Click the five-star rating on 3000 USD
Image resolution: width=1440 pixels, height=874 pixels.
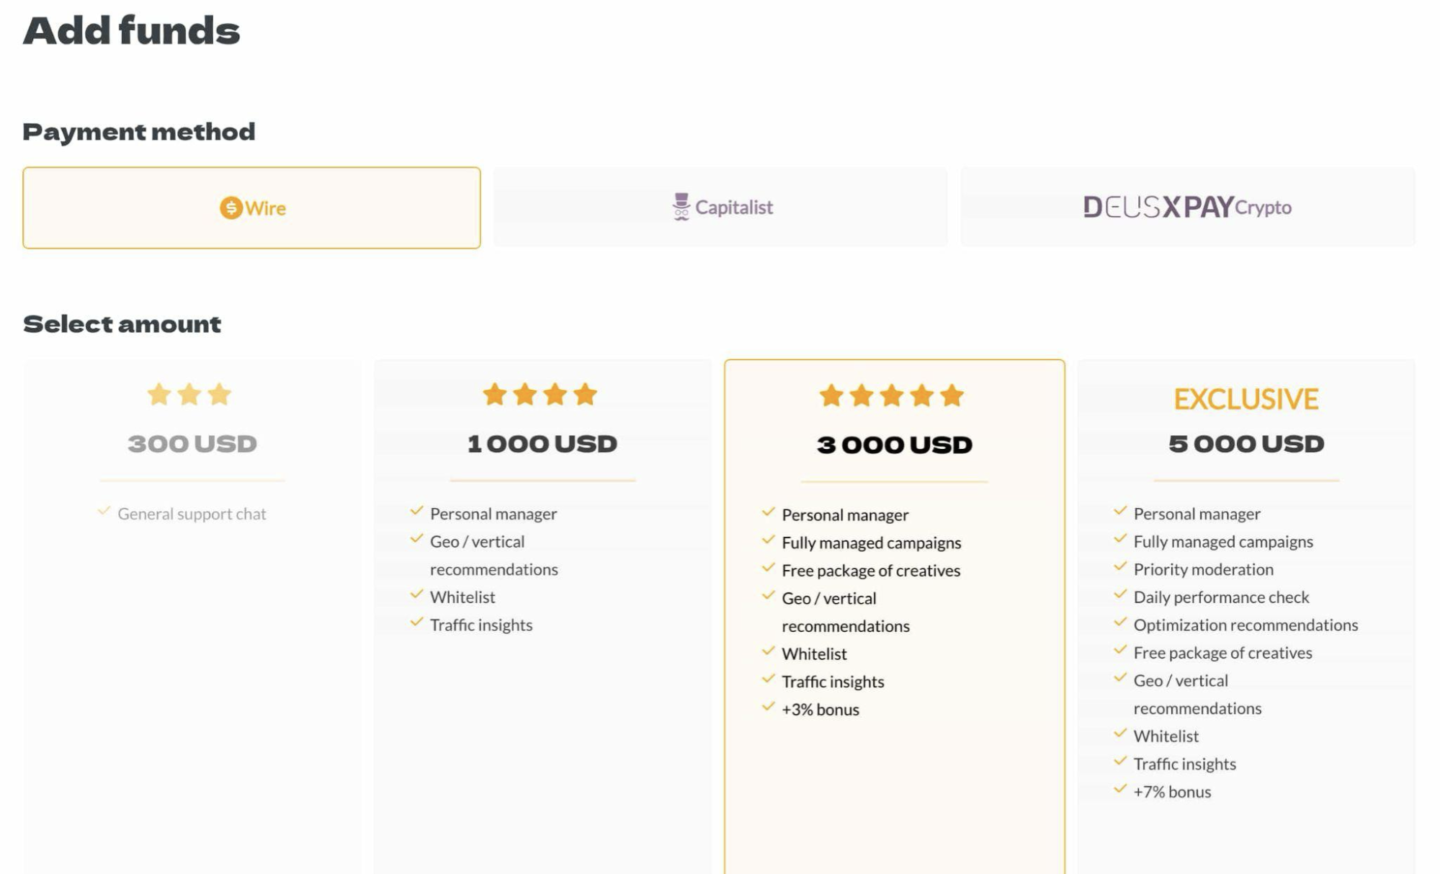892,396
